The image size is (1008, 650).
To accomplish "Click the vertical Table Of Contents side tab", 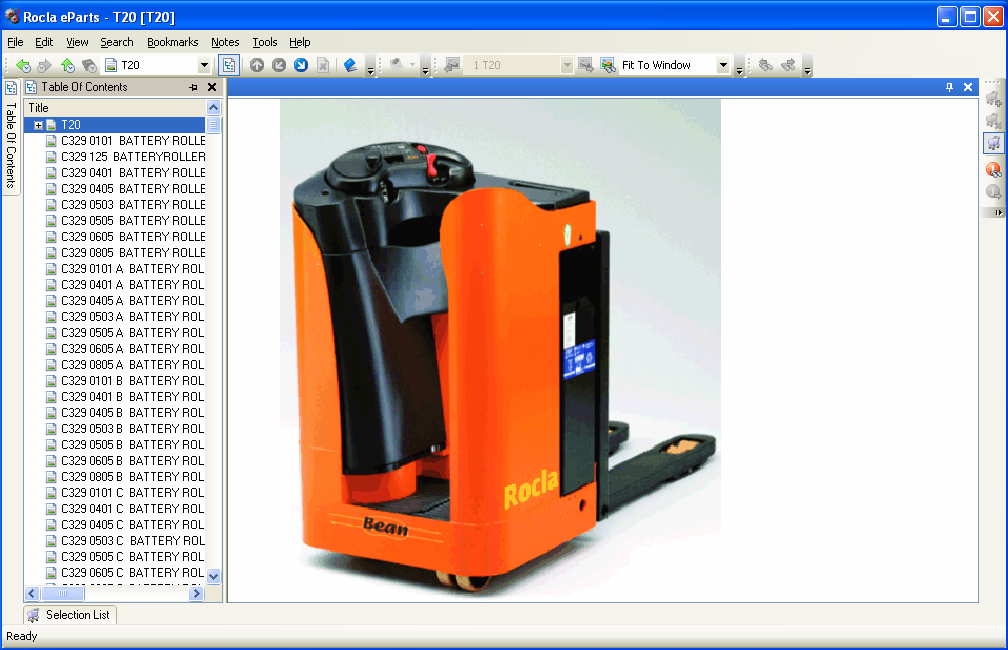I will [11, 136].
